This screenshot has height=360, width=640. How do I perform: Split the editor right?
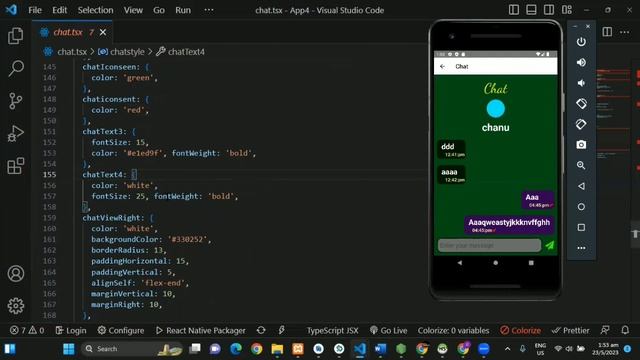click(607, 32)
